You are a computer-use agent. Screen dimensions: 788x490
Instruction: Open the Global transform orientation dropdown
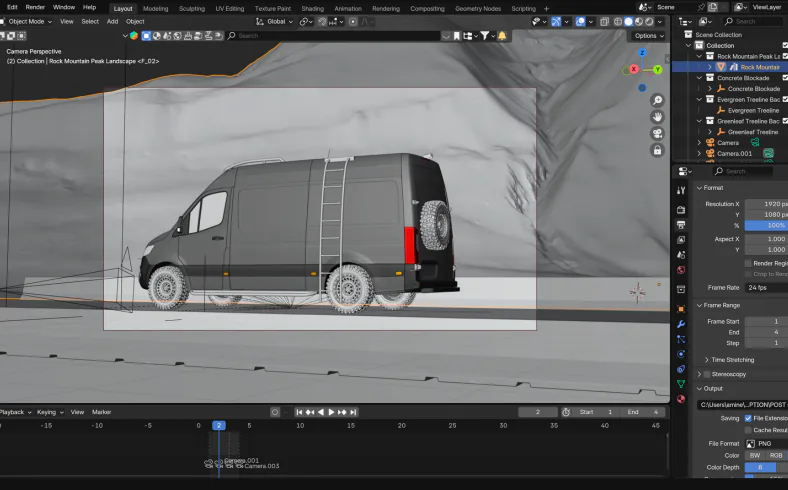tap(274, 22)
